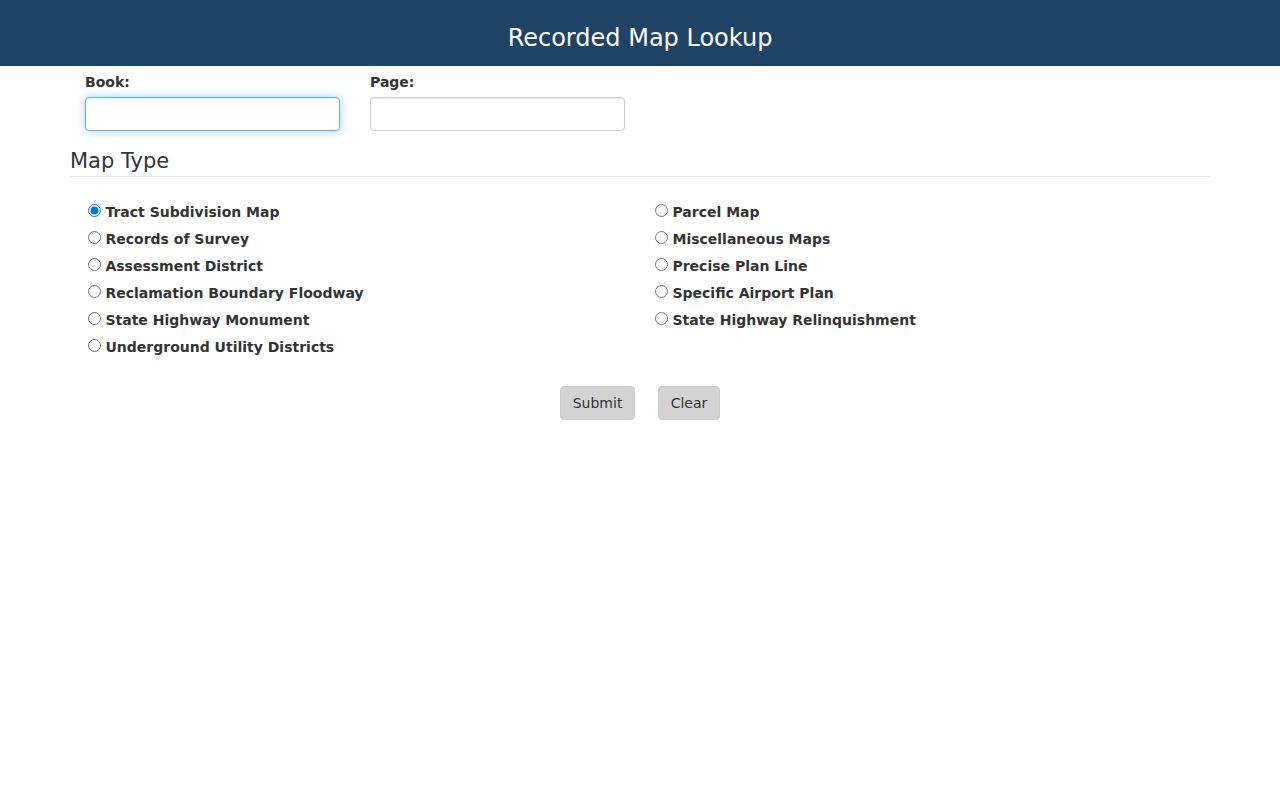Choose State Highway Relinquishment option
The width and height of the screenshot is (1280, 800).
click(x=661, y=319)
